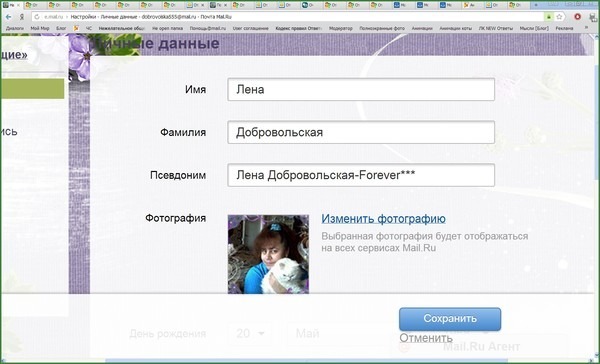Open the Реклама bookmark

point(564,28)
